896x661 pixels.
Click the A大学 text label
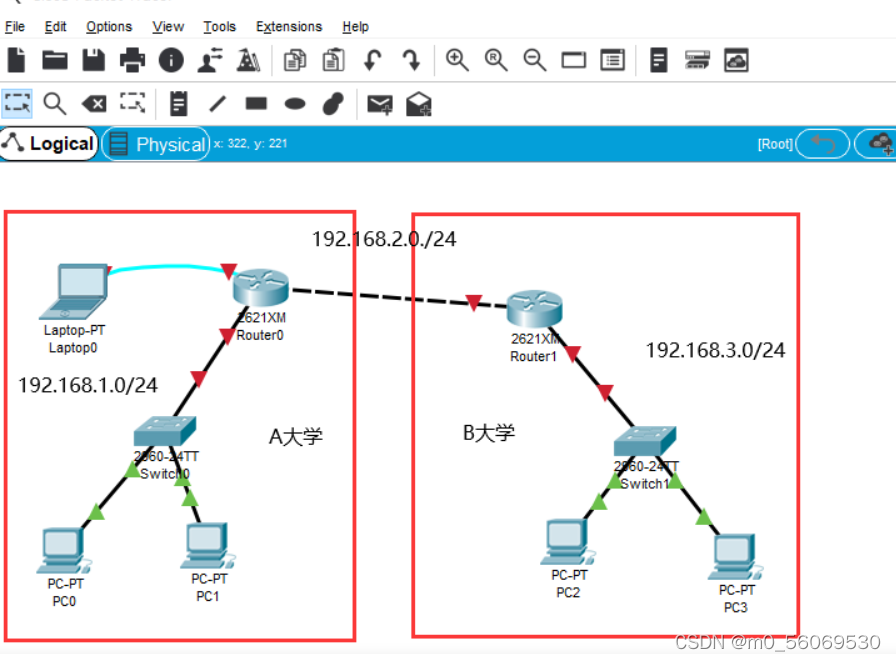(x=295, y=437)
